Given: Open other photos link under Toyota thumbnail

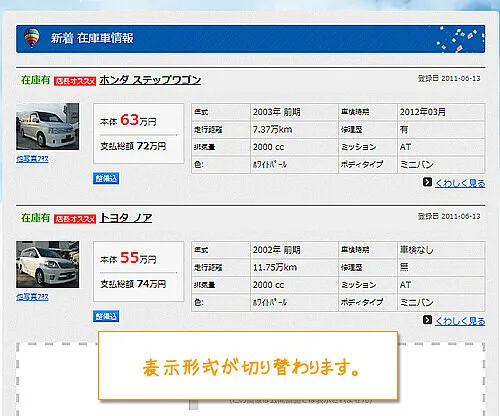Looking at the screenshot, I should pyautogui.click(x=32, y=297).
